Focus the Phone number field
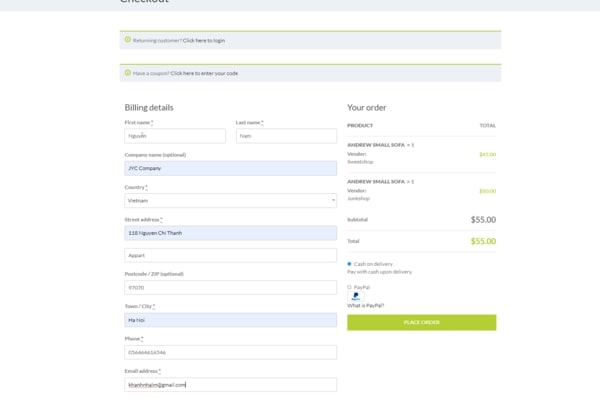The width and height of the screenshot is (600, 400). 230,352
